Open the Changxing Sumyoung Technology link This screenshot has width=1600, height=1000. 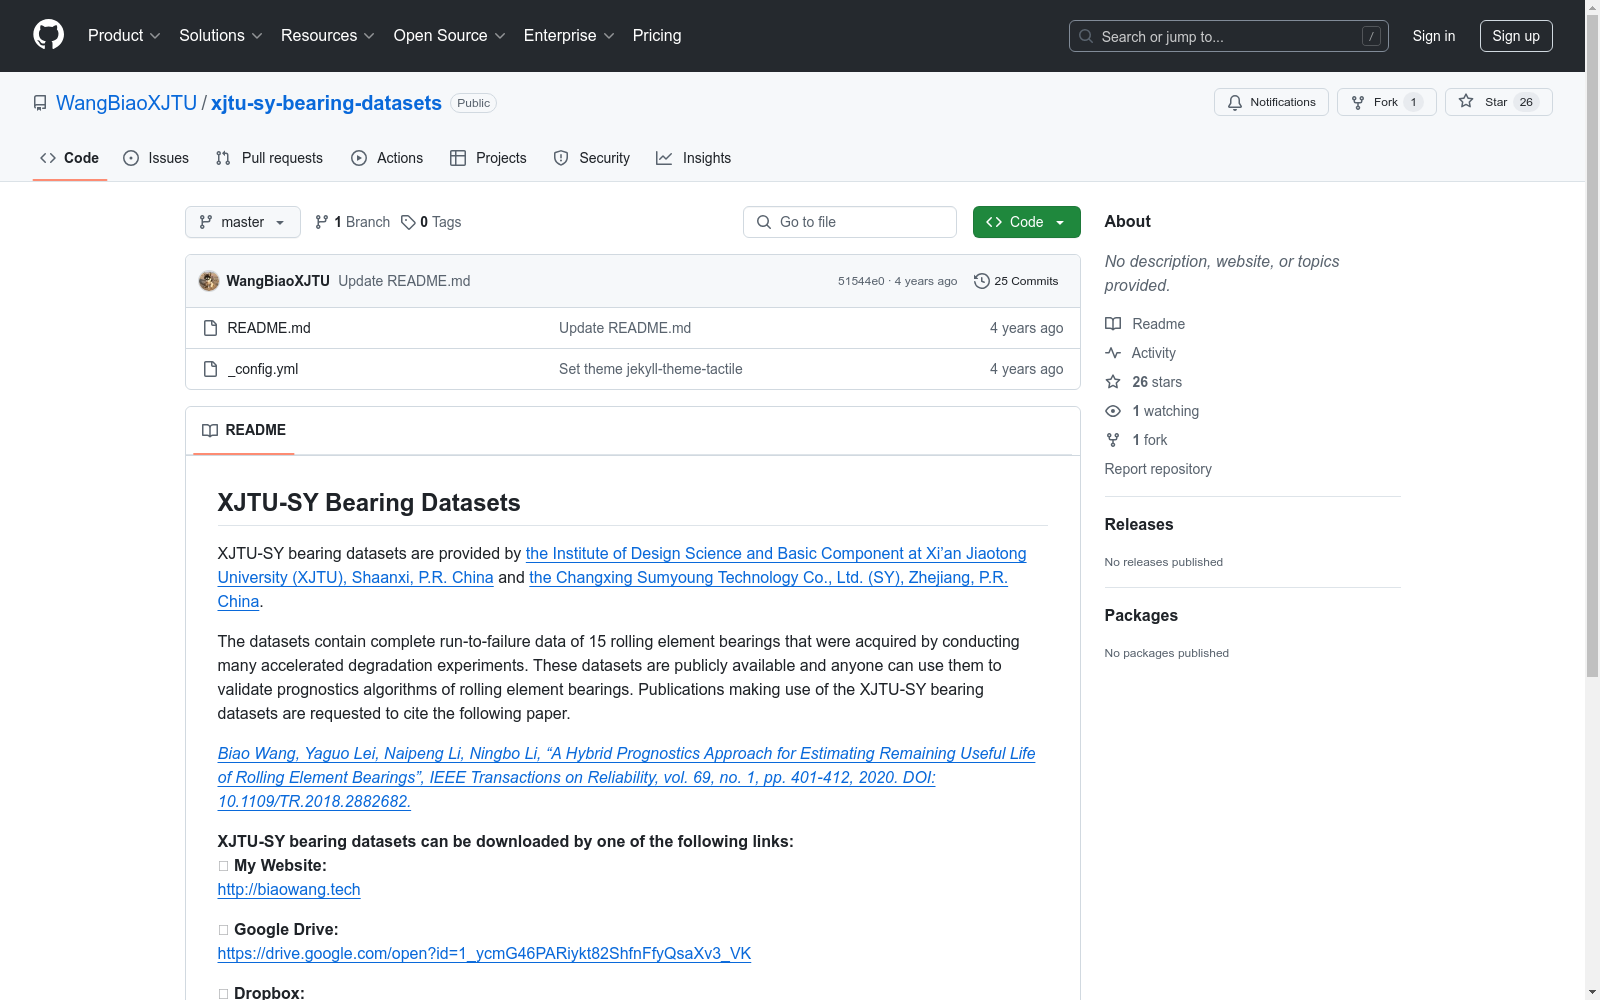click(768, 578)
